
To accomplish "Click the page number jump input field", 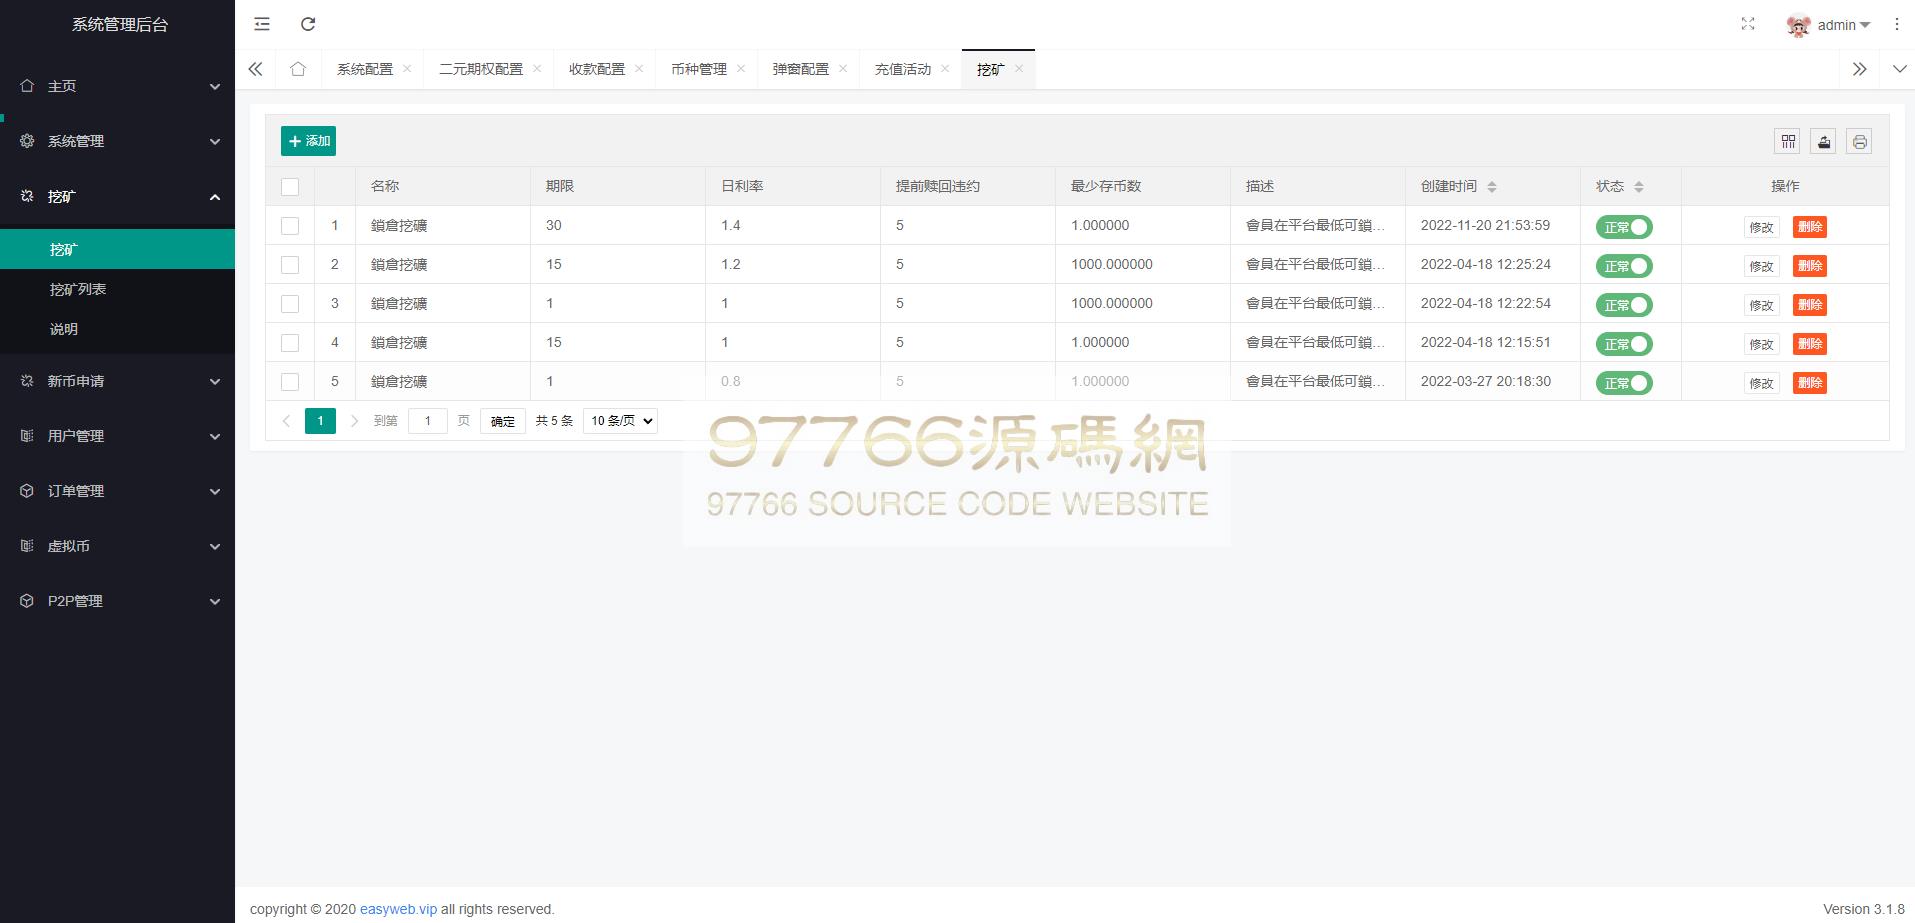I will click(428, 421).
